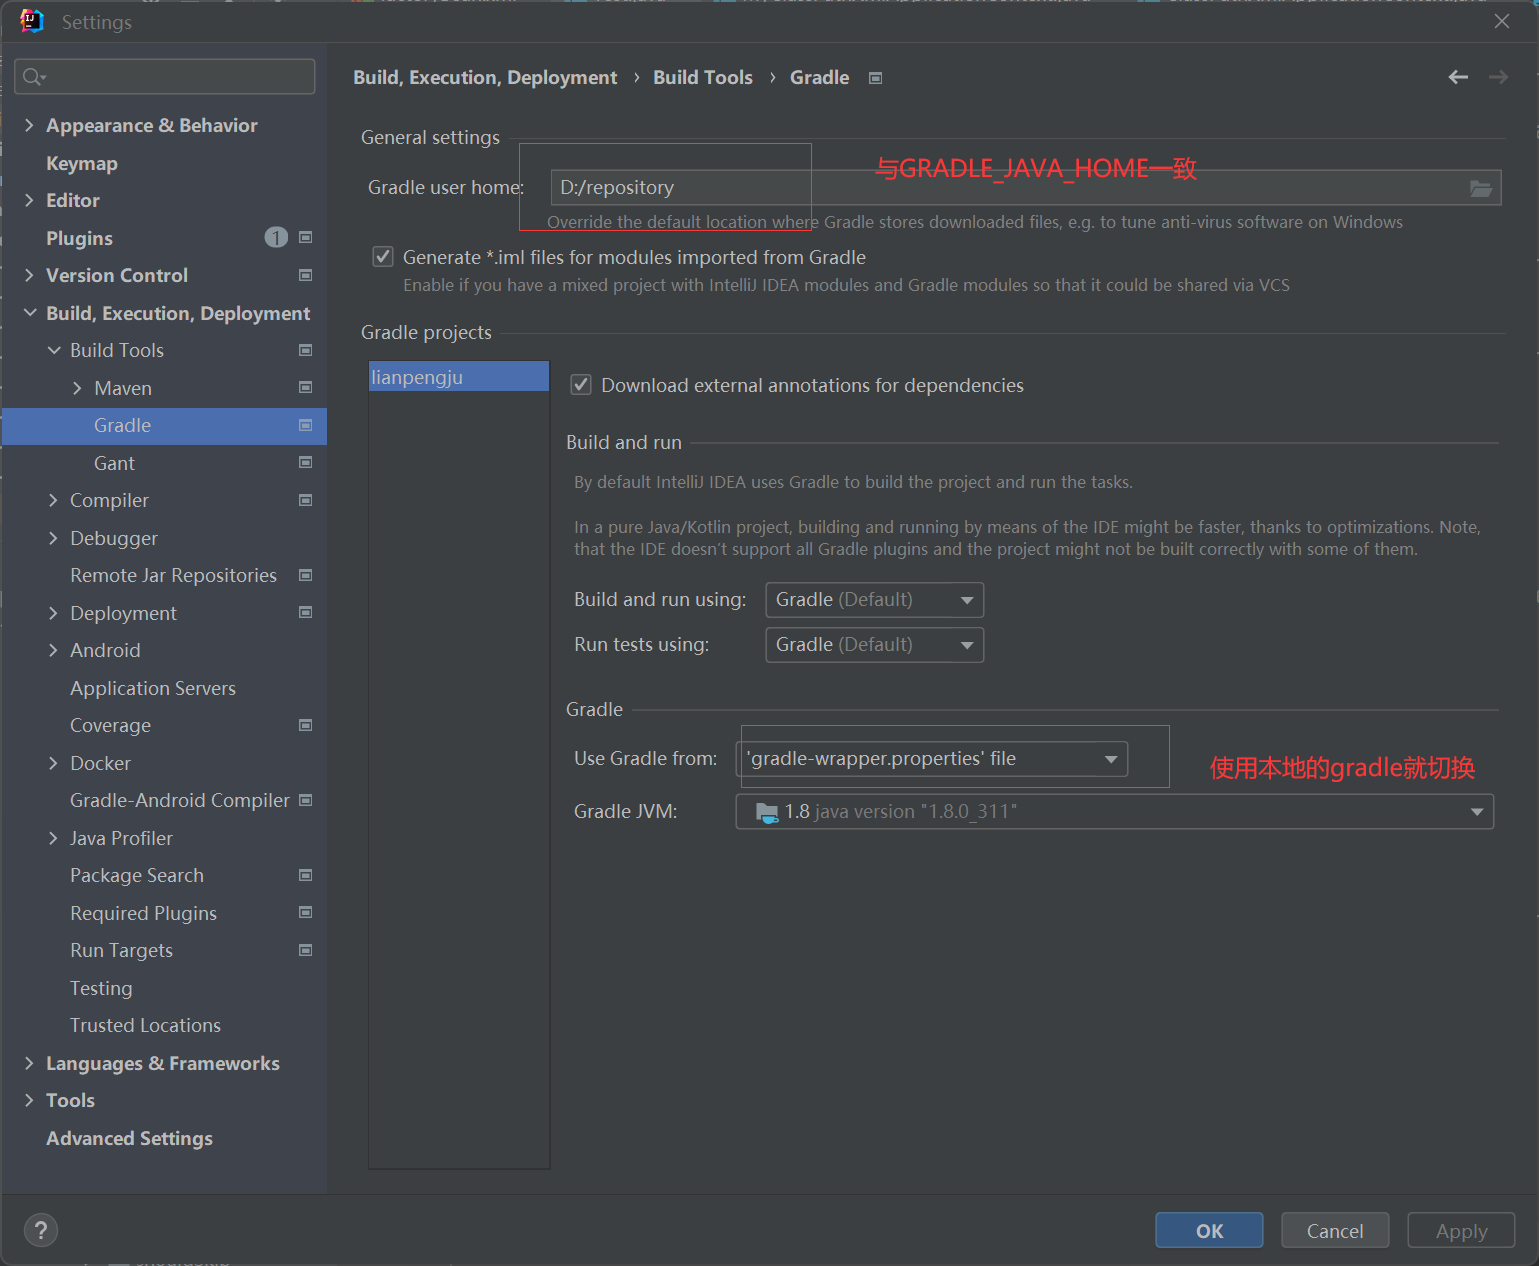Click the search magnifier icon in settings

point(33,77)
